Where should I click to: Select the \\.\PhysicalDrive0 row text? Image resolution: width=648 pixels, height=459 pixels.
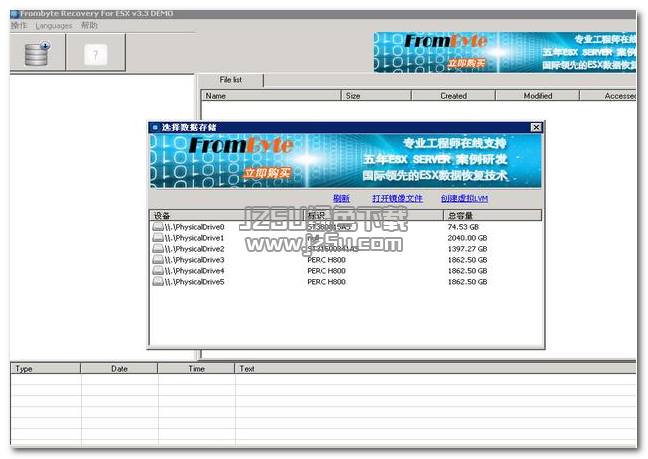coord(194,227)
